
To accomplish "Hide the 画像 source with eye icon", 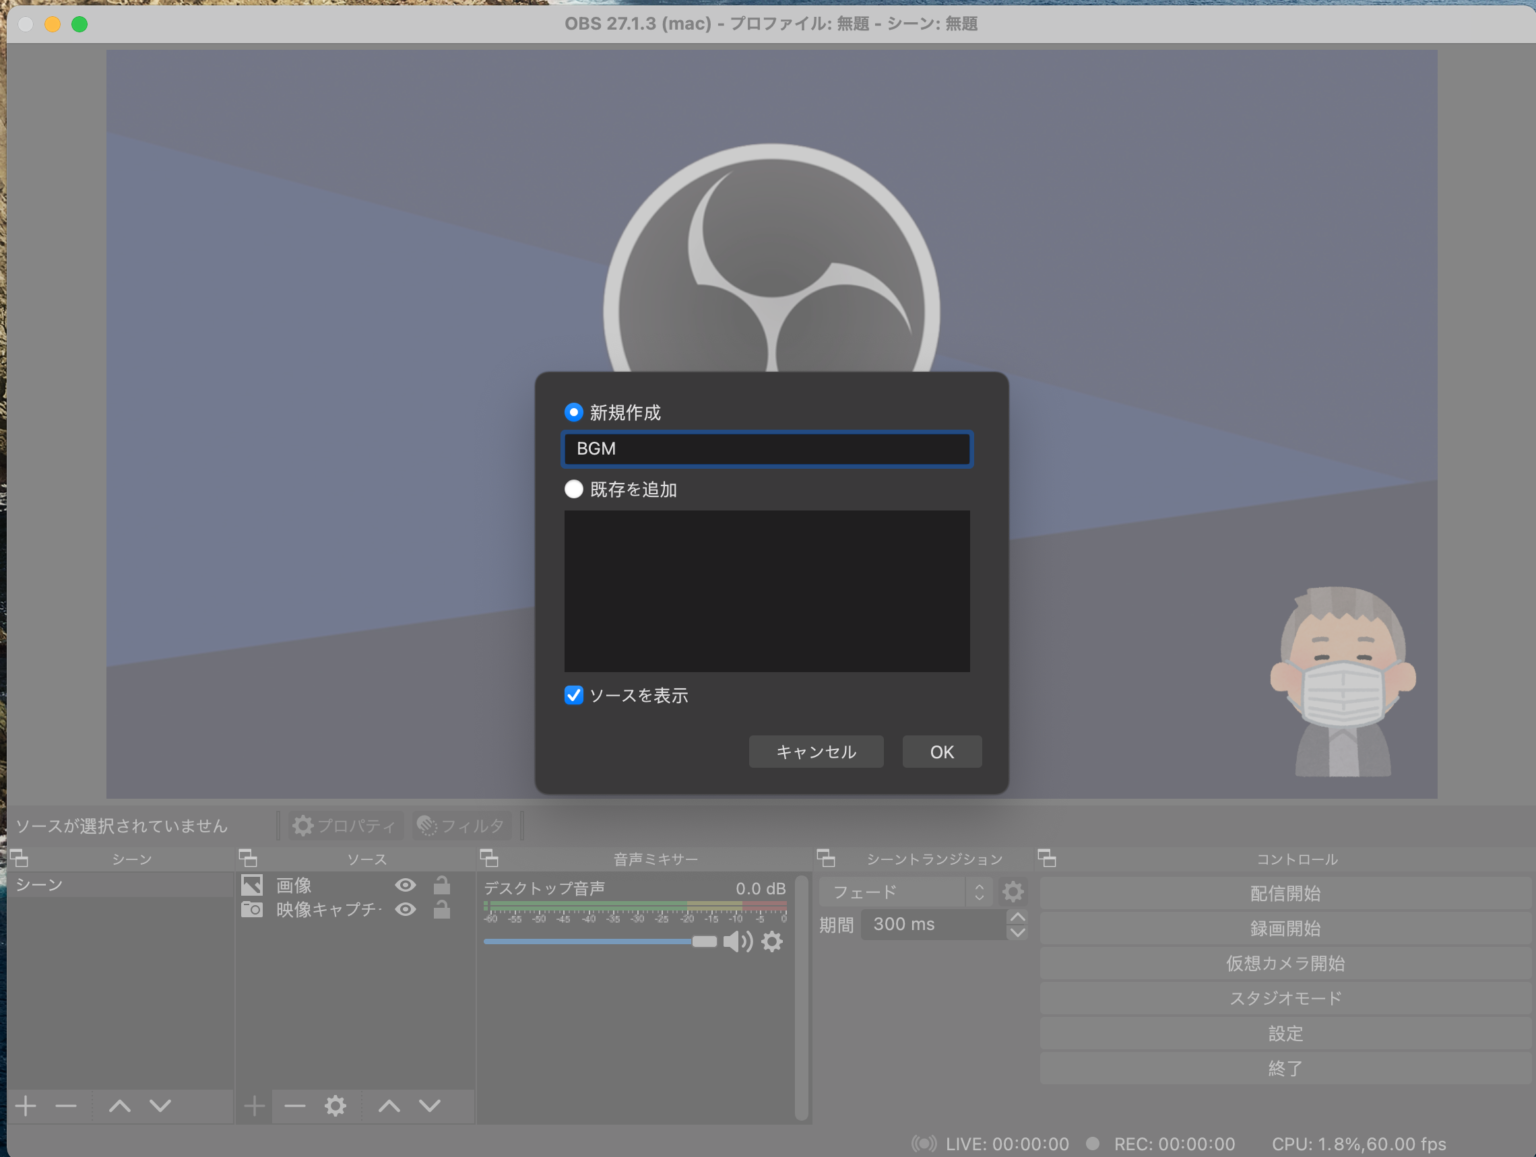I will [405, 885].
